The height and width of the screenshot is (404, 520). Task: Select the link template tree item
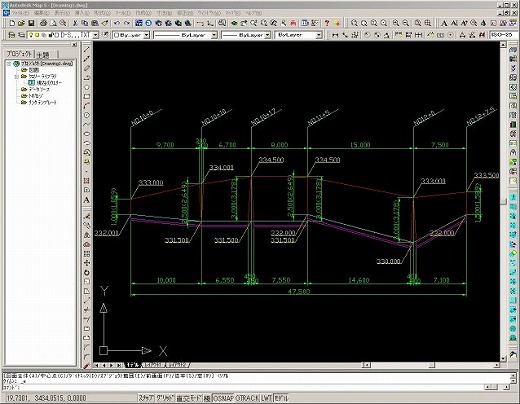39,102
